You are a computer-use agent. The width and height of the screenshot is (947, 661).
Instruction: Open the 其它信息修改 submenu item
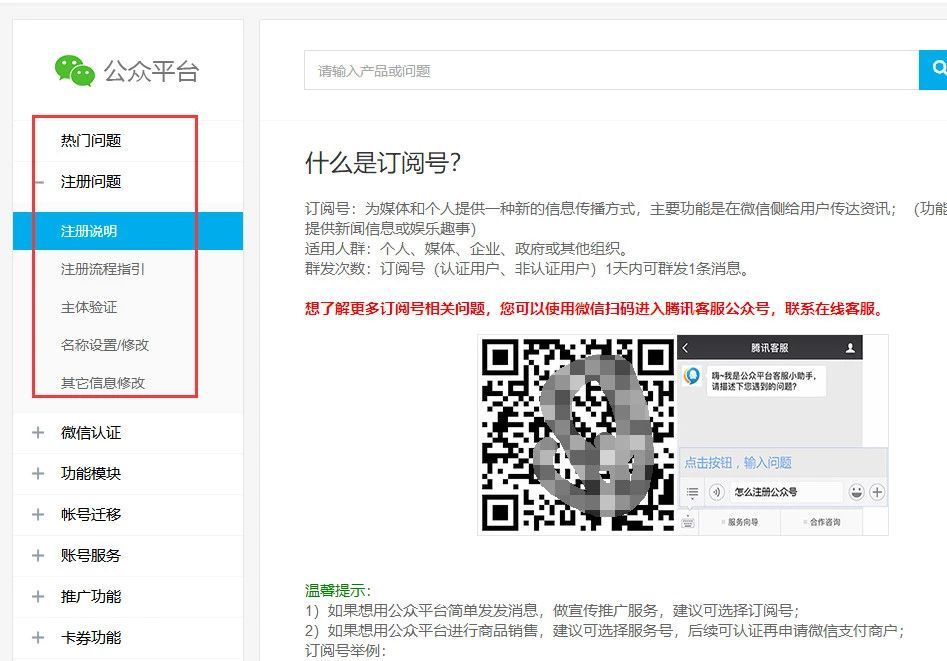point(103,383)
